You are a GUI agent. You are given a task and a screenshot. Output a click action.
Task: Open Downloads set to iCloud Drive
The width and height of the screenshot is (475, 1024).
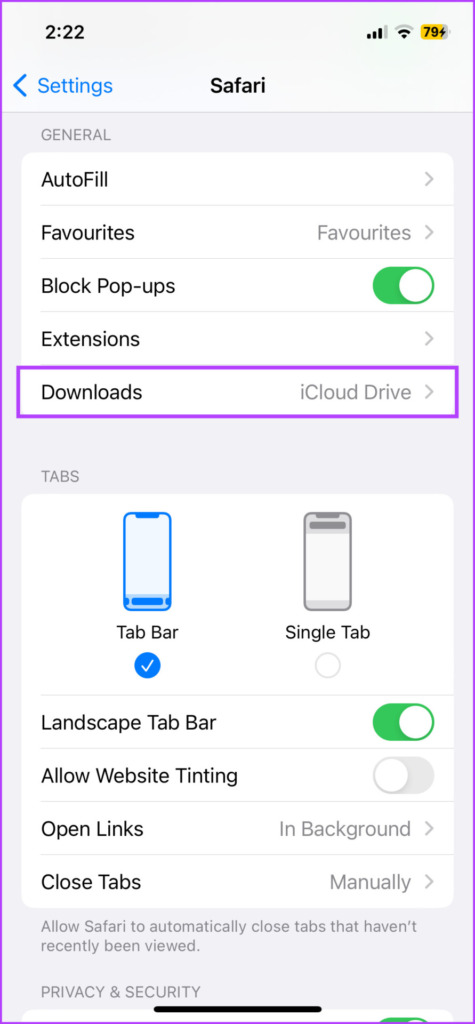tap(237, 392)
